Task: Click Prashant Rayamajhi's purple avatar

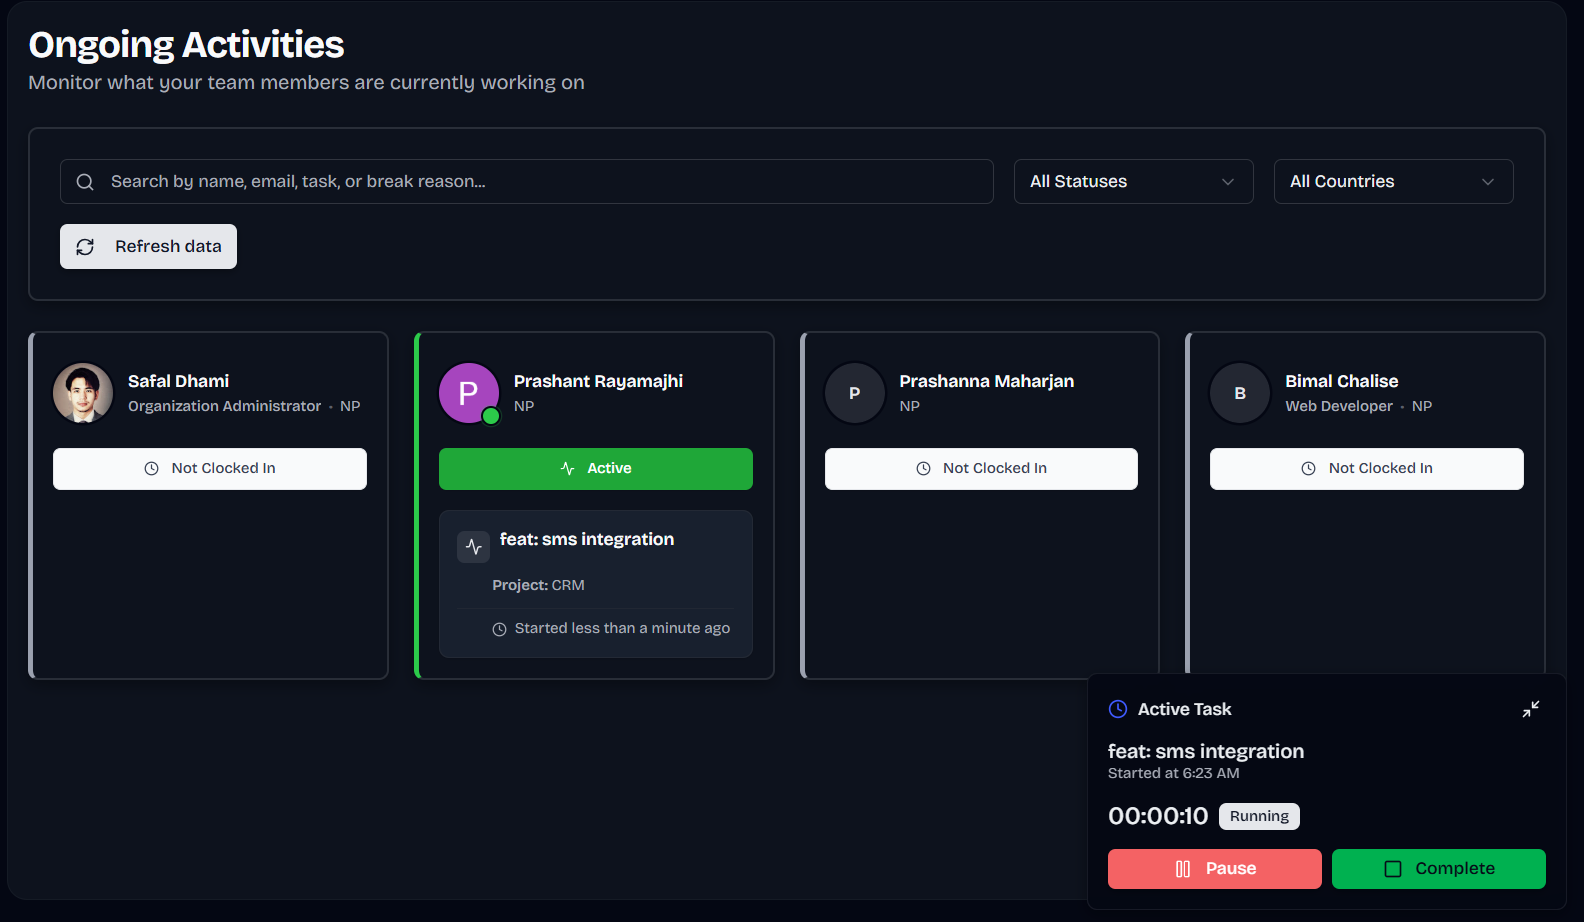Action: click(x=468, y=393)
